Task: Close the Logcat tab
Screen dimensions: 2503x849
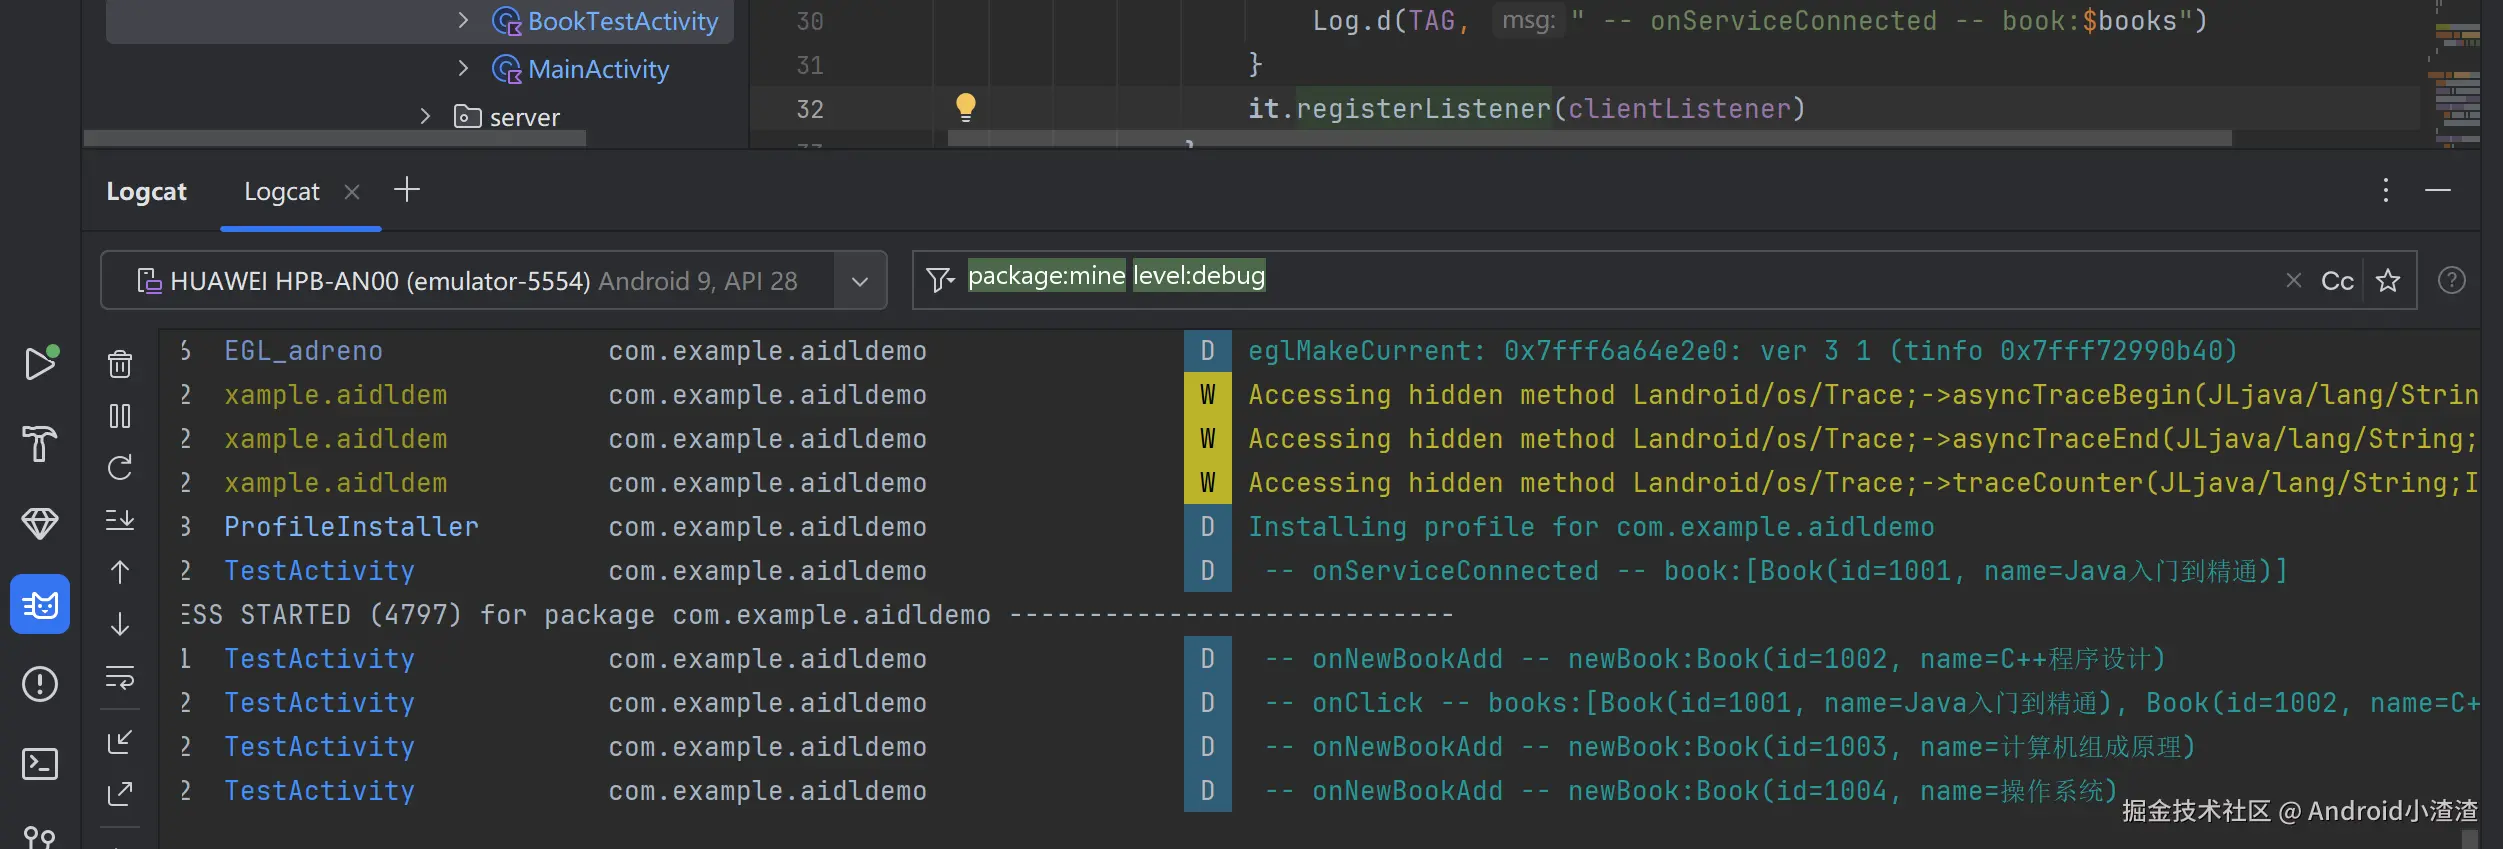Action: tap(352, 191)
